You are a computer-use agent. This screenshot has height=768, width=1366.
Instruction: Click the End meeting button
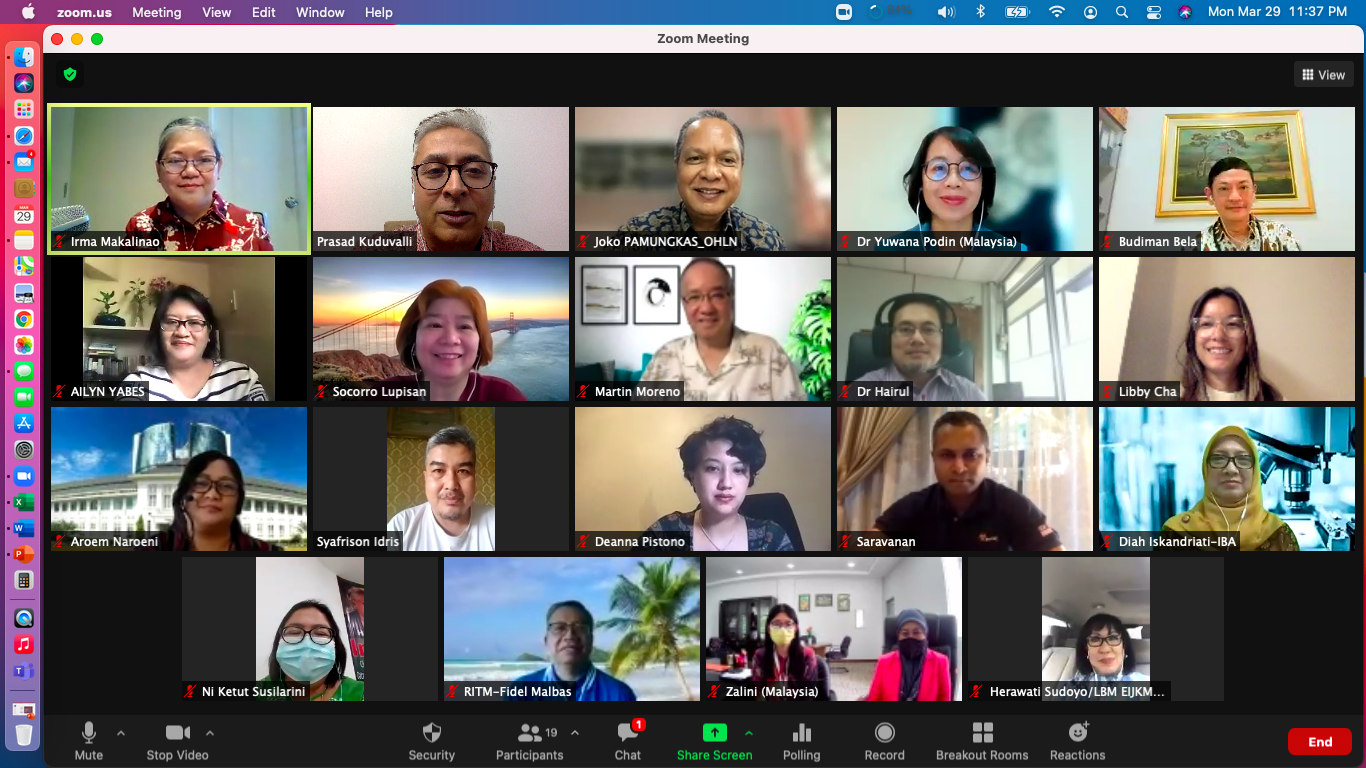tap(1319, 741)
